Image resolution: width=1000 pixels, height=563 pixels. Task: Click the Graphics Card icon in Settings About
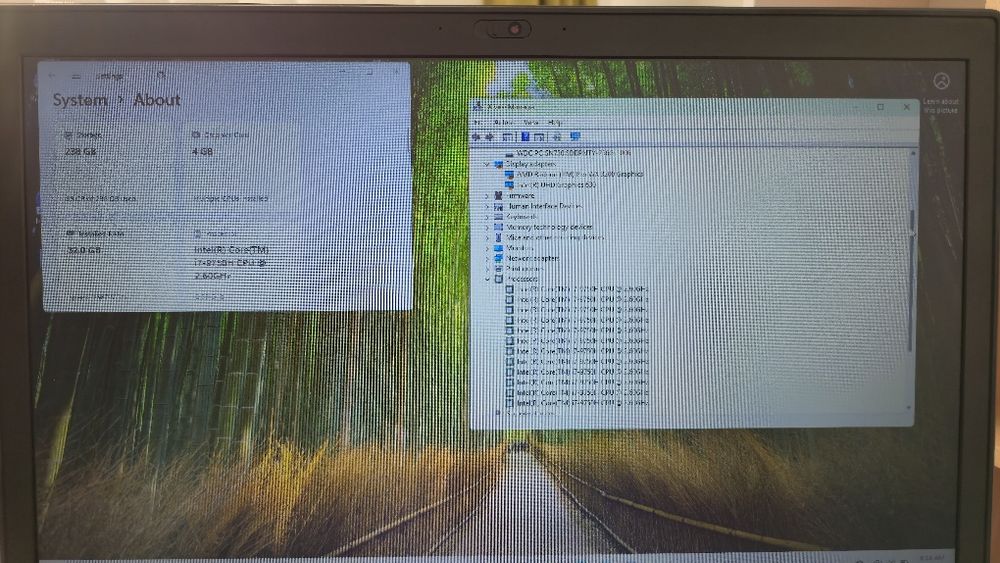point(196,135)
